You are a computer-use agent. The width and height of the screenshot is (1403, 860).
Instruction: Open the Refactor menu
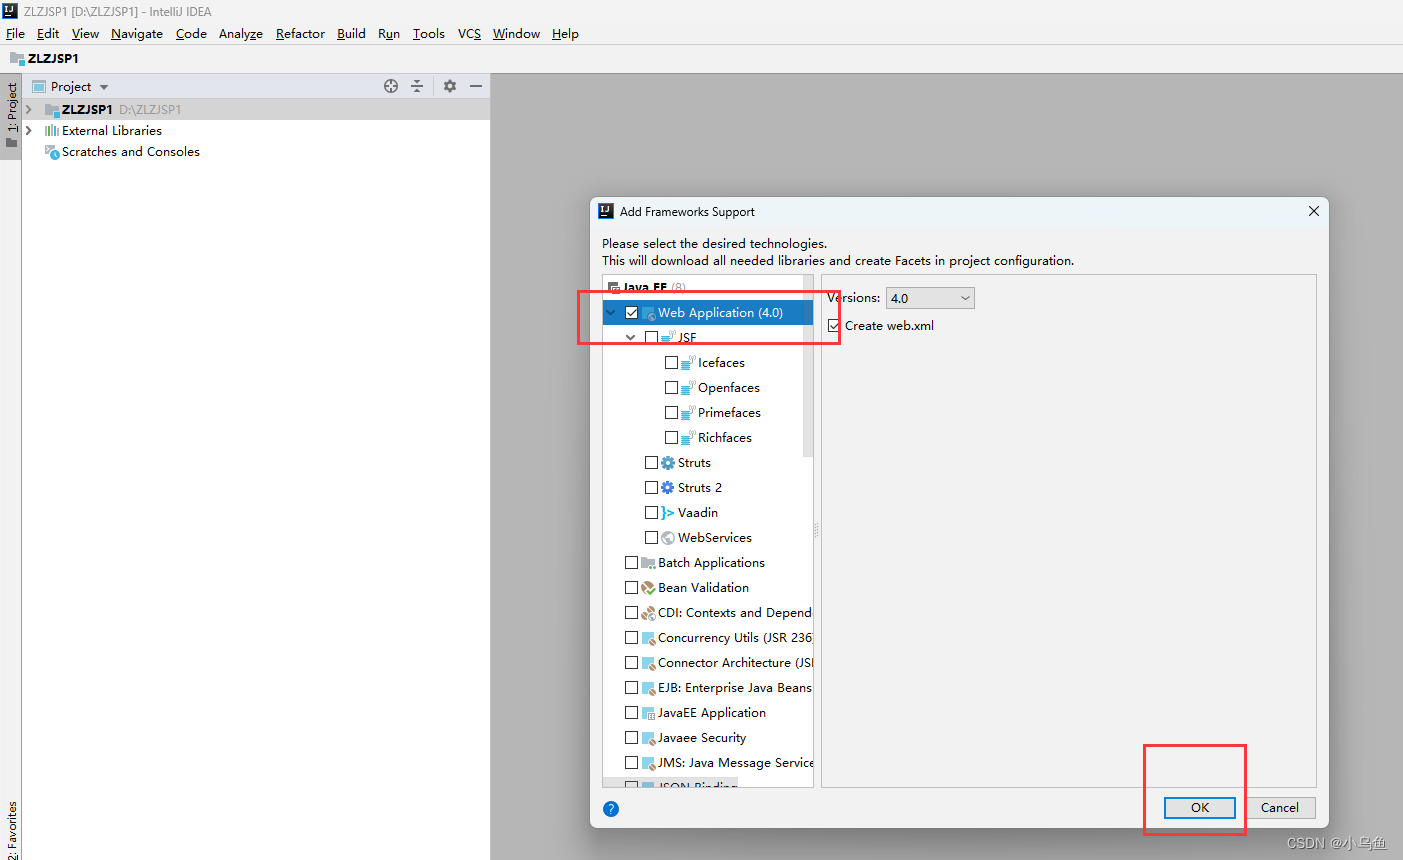click(x=300, y=33)
